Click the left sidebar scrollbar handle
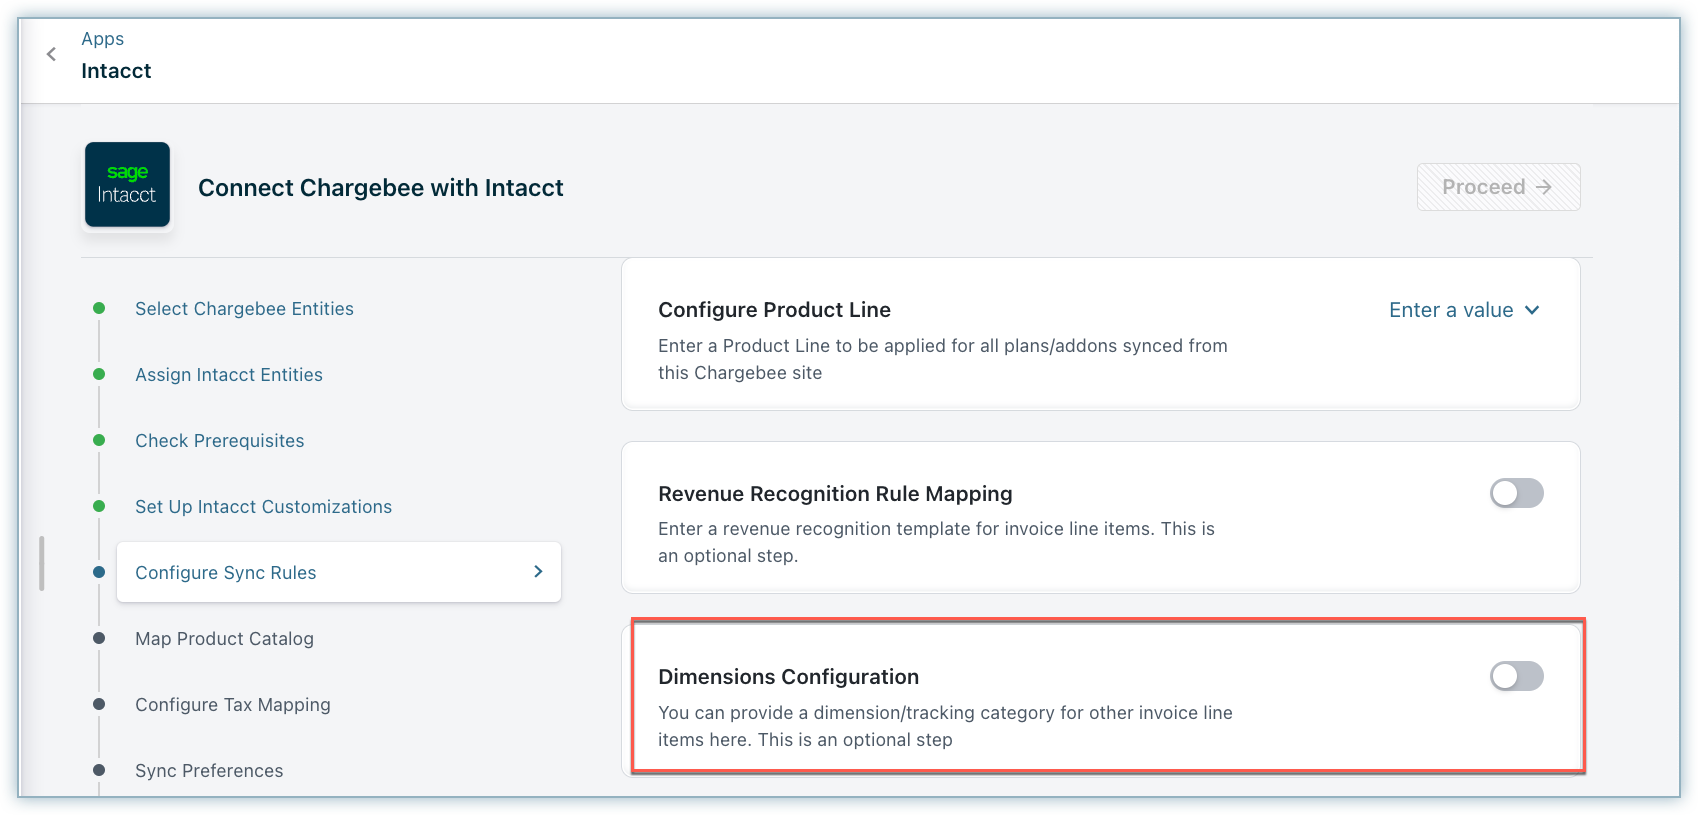This screenshot has height=815, width=1698. coord(41,564)
